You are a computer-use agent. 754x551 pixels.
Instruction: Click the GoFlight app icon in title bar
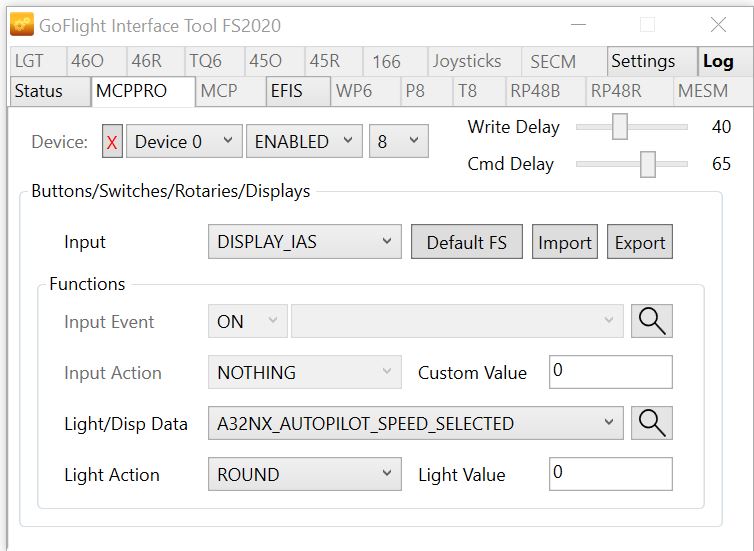(x=22, y=25)
